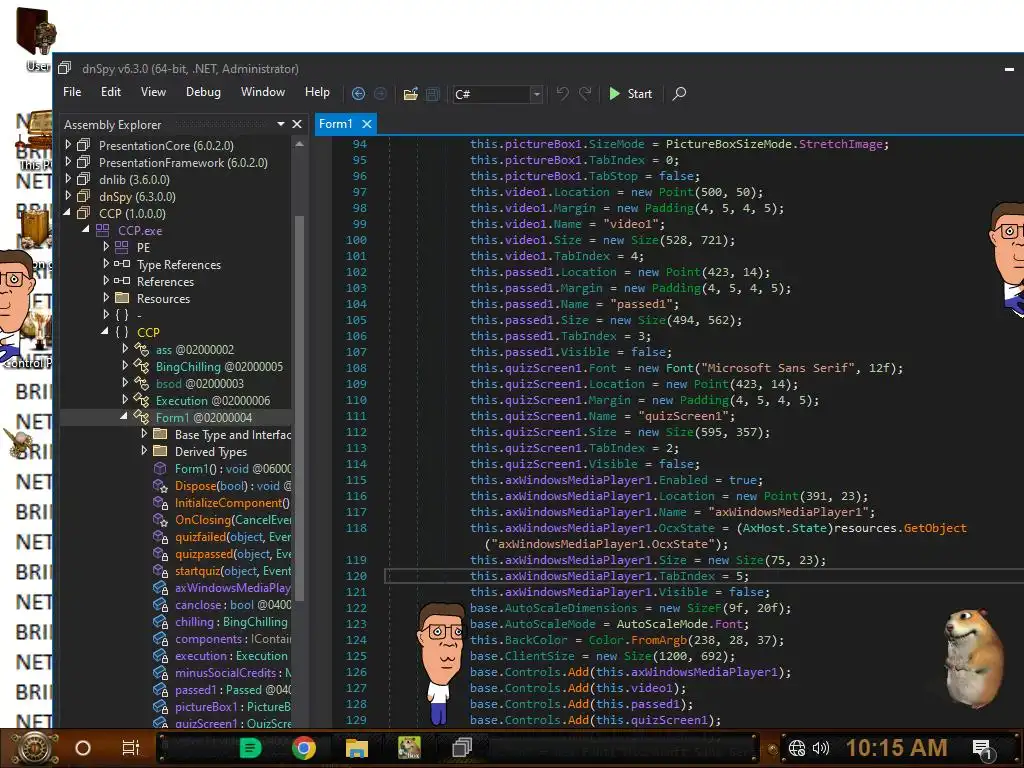1024x768 pixels.
Task: Click the Resources folder icon
Action: [121, 298]
